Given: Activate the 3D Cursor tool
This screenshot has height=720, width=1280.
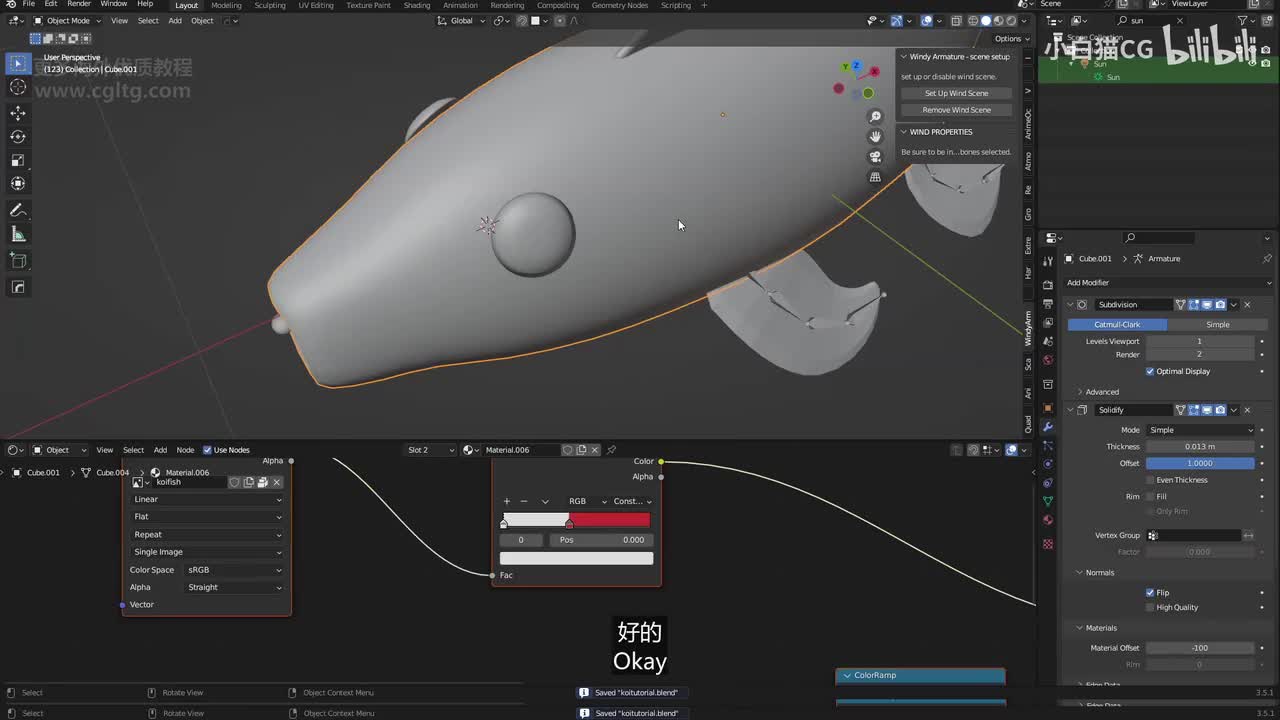Looking at the screenshot, I should [x=18, y=87].
